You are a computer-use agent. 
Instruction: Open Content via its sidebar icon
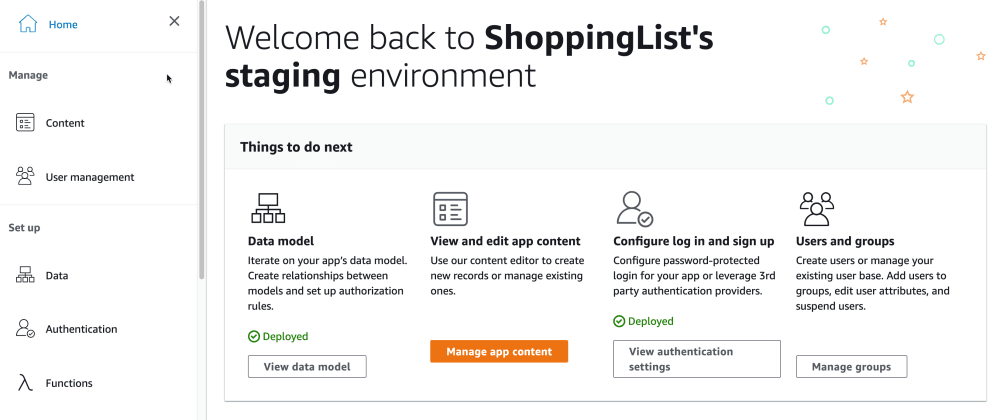click(25, 123)
